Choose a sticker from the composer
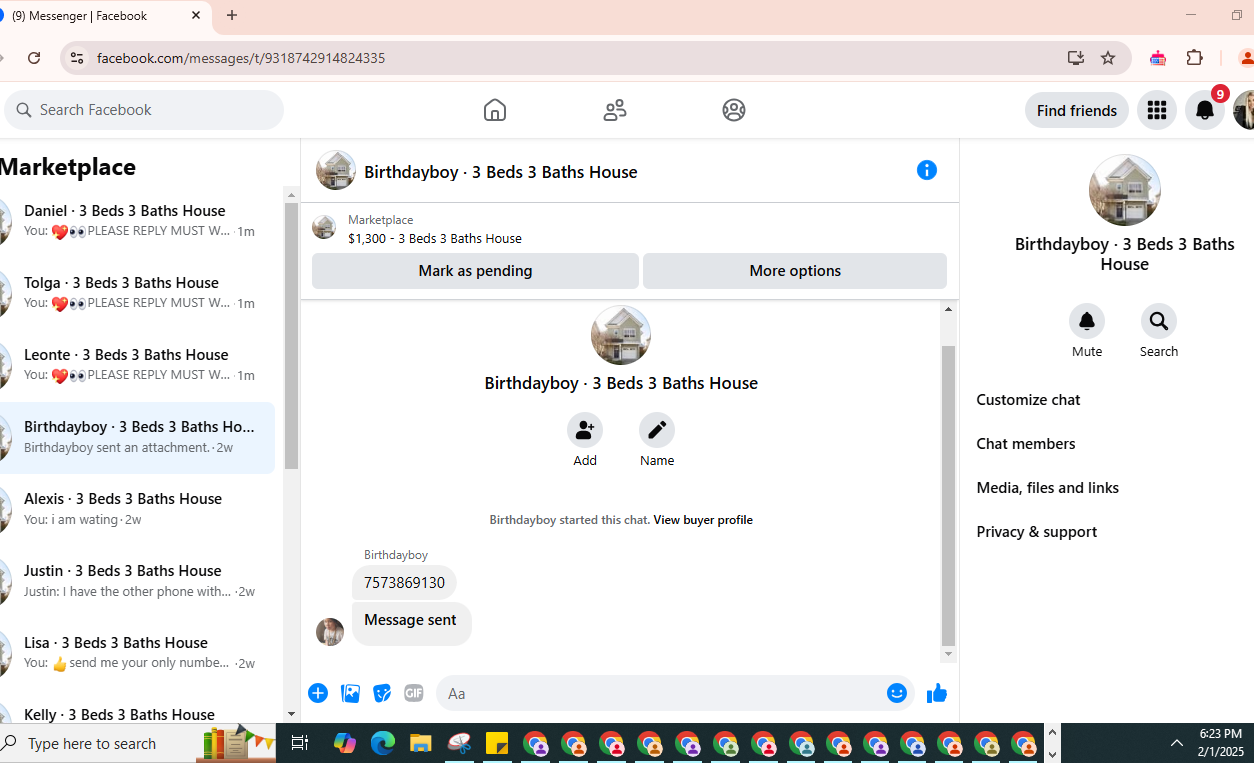Image resolution: width=1254 pixels, height=763 pixels. [x=382, y=693]
